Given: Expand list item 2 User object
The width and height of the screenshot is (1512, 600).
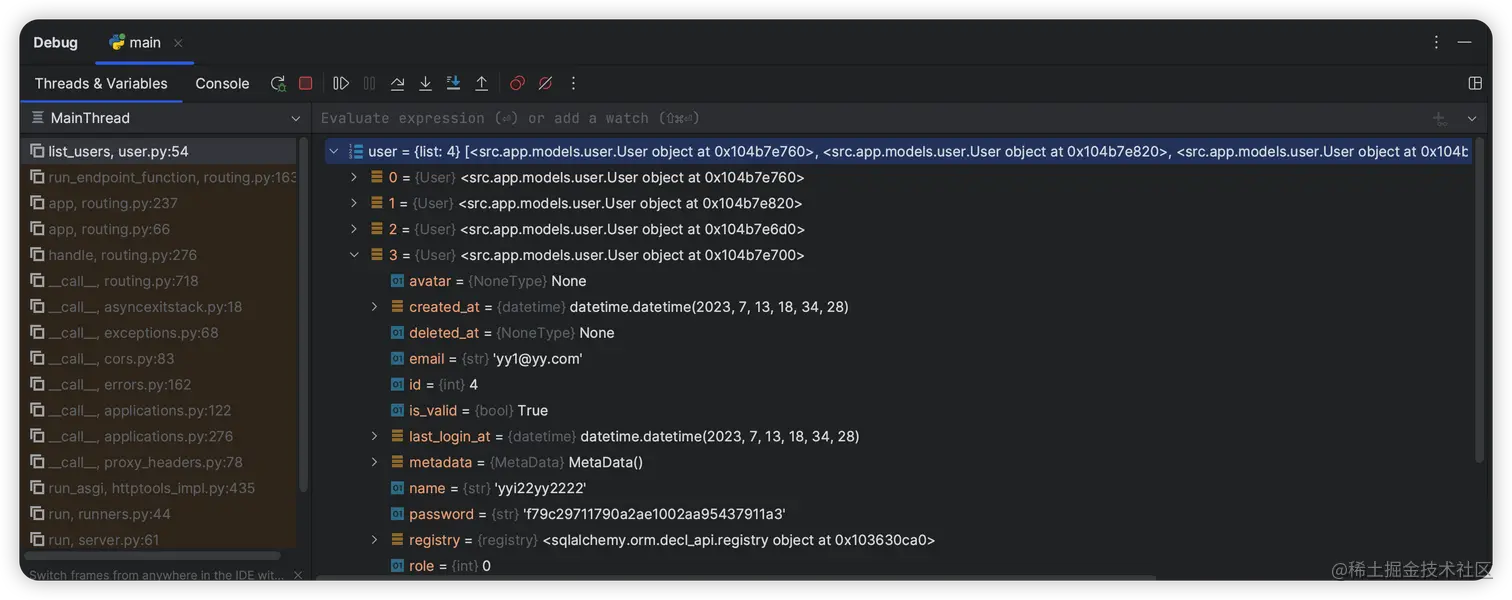Looking at the screenshot, I should [354, 230].
